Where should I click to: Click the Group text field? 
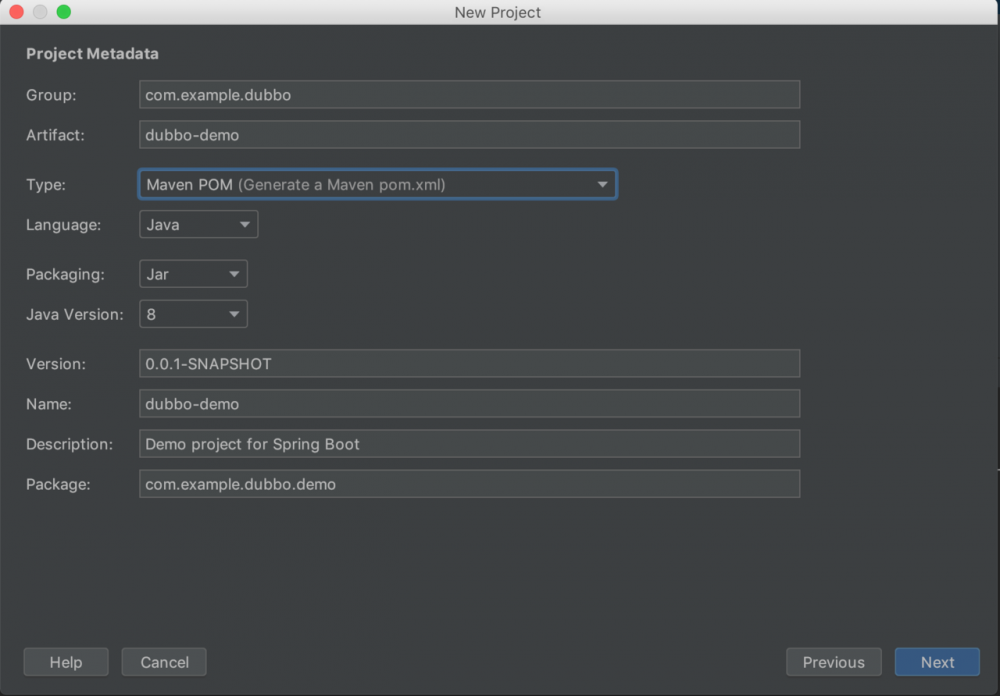pos(469,95)
